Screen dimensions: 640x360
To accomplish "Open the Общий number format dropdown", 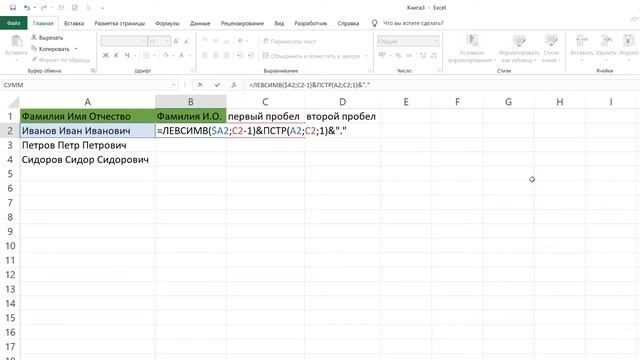I will coord(435,41).
